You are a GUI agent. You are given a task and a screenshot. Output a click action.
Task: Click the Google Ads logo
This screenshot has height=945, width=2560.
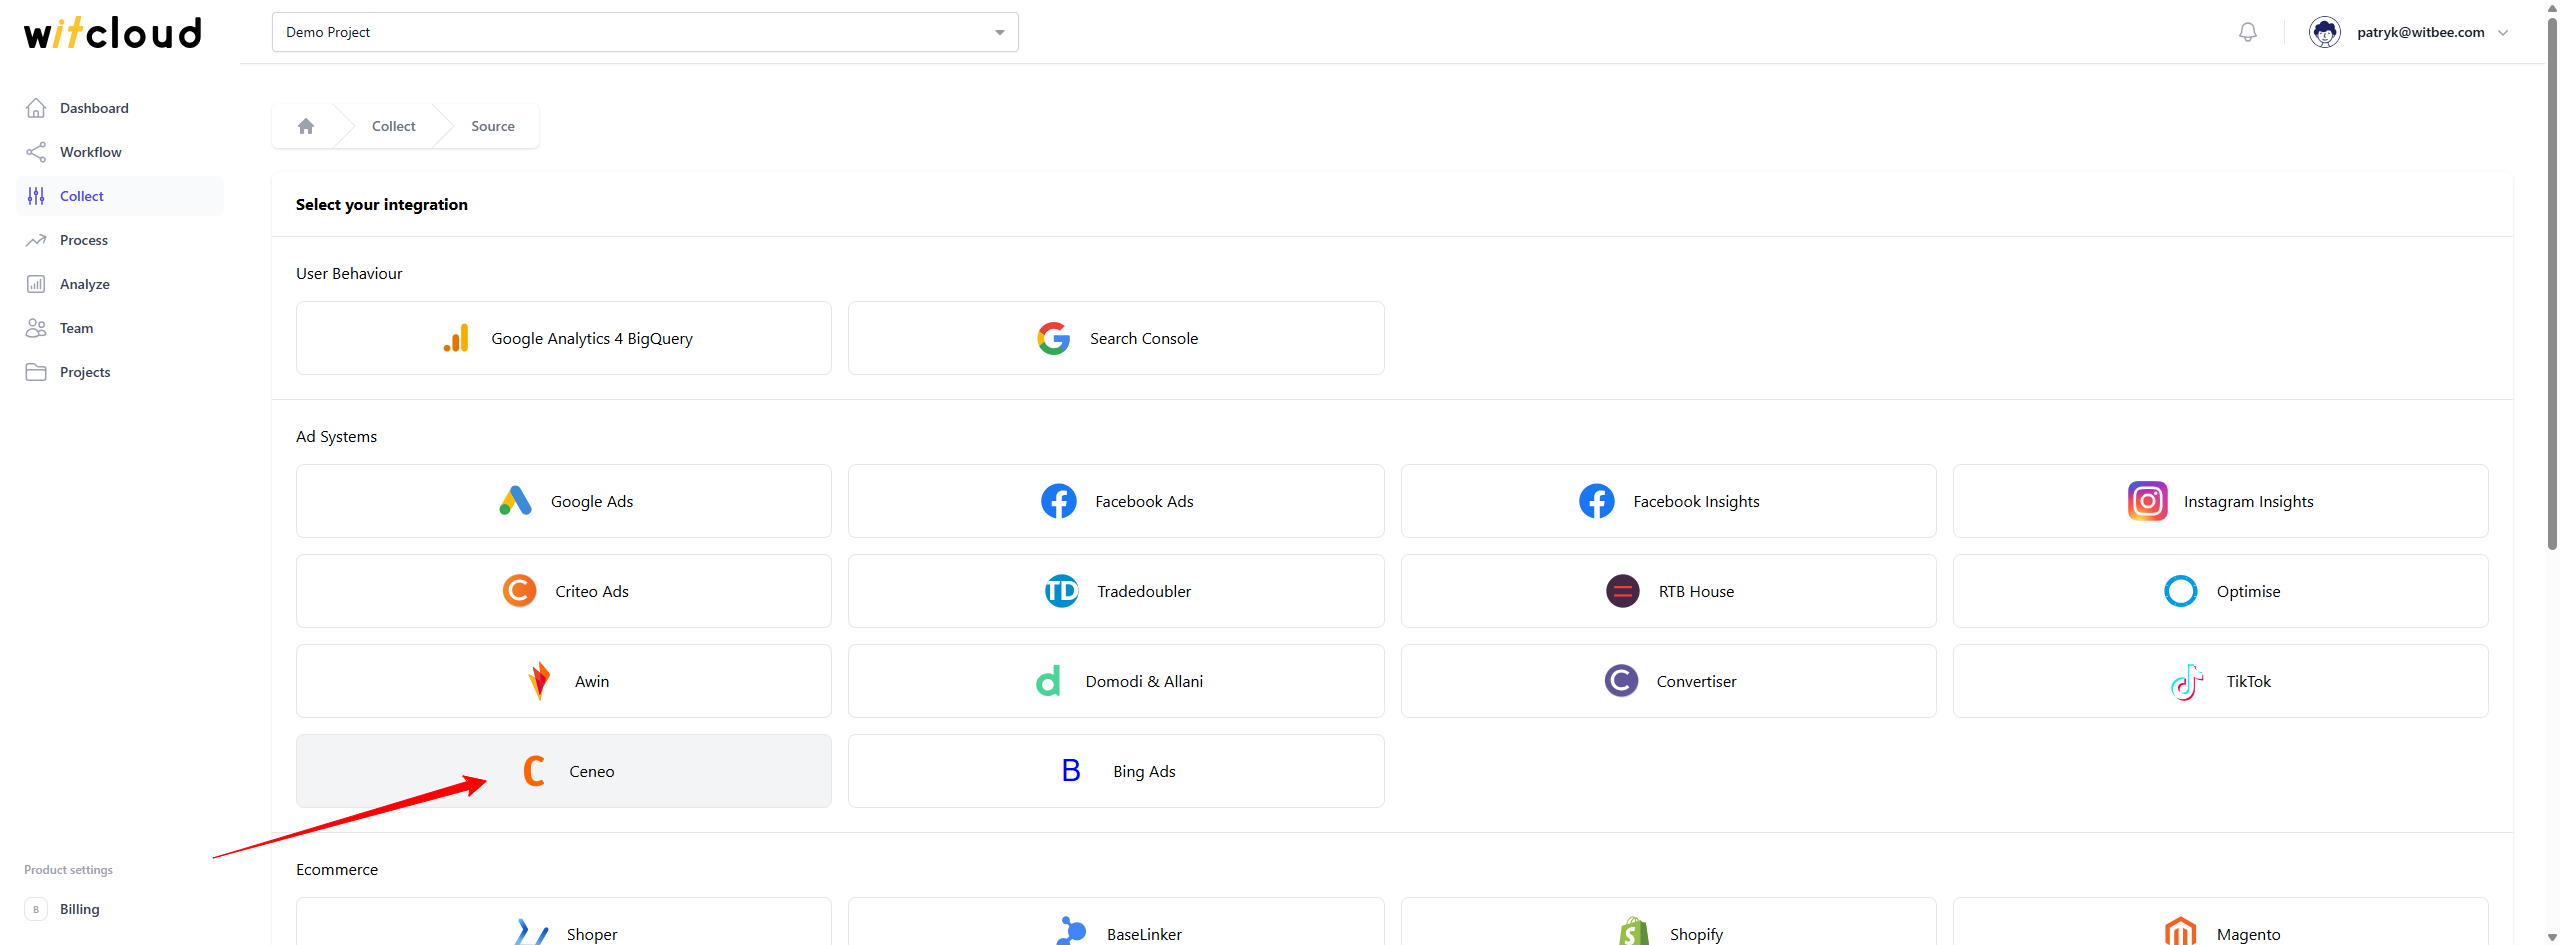coord(515,501)
